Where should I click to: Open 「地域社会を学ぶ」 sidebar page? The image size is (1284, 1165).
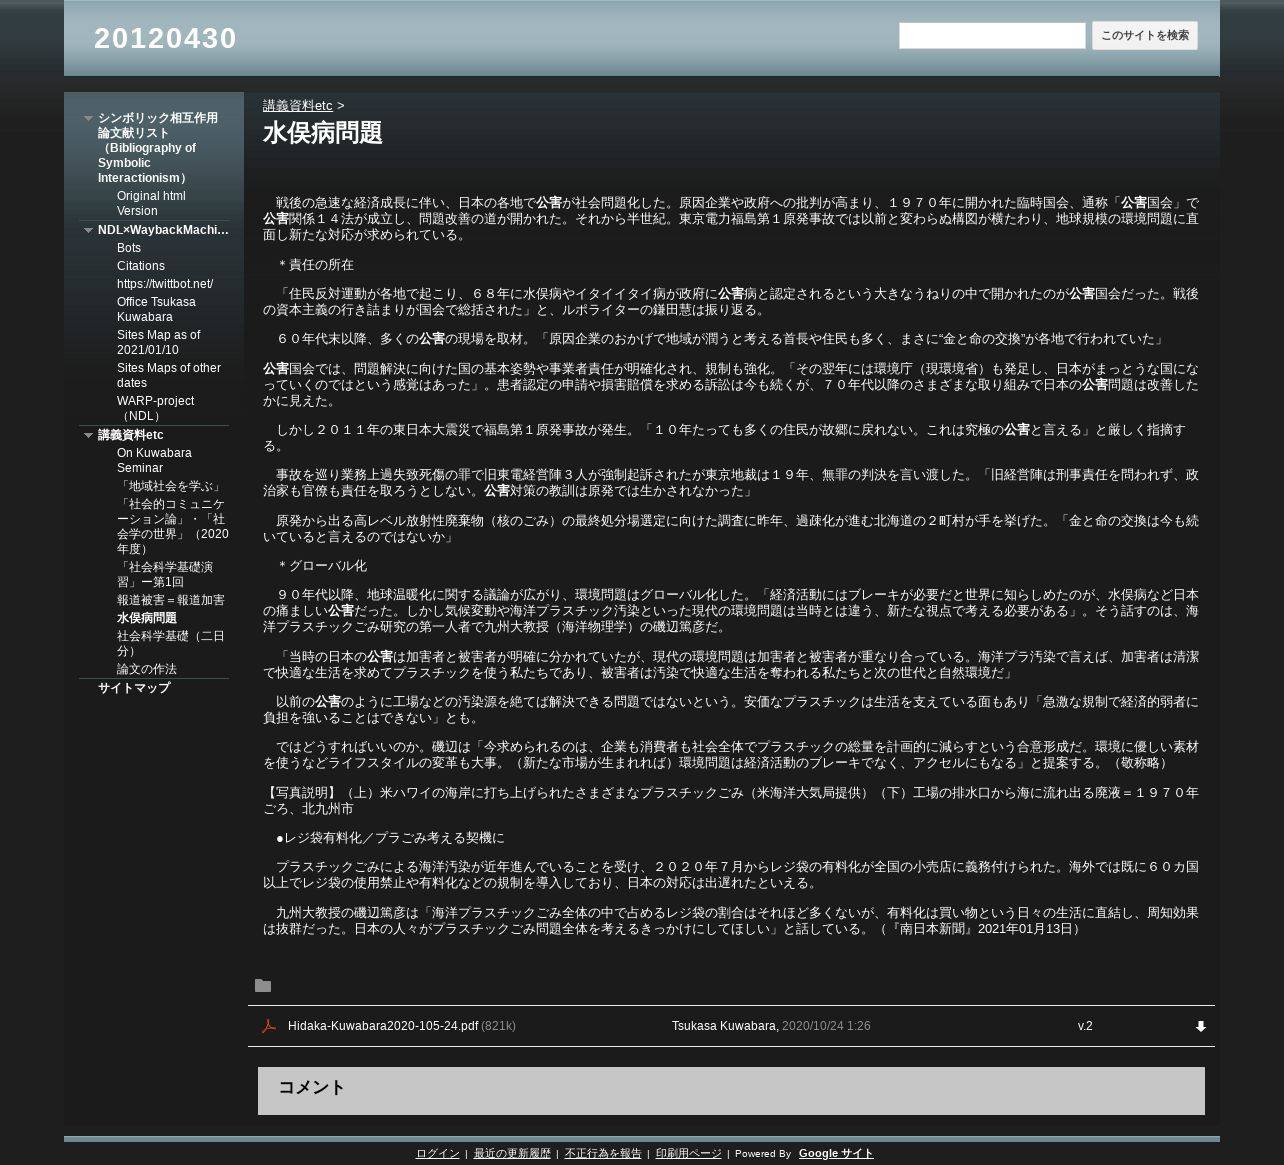[x=170, y=486]
